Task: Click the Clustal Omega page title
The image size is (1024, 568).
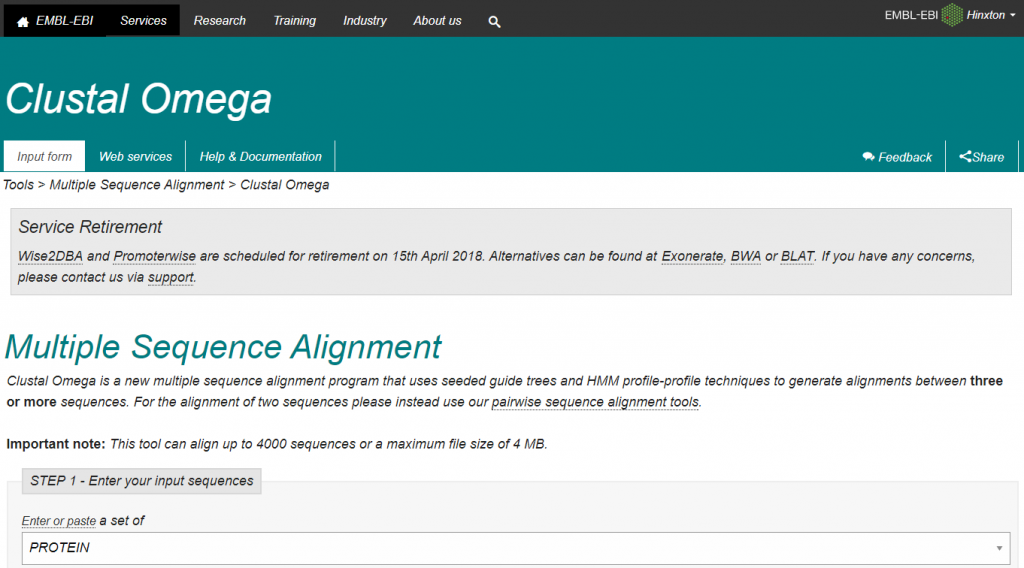Action: (138, 99)
